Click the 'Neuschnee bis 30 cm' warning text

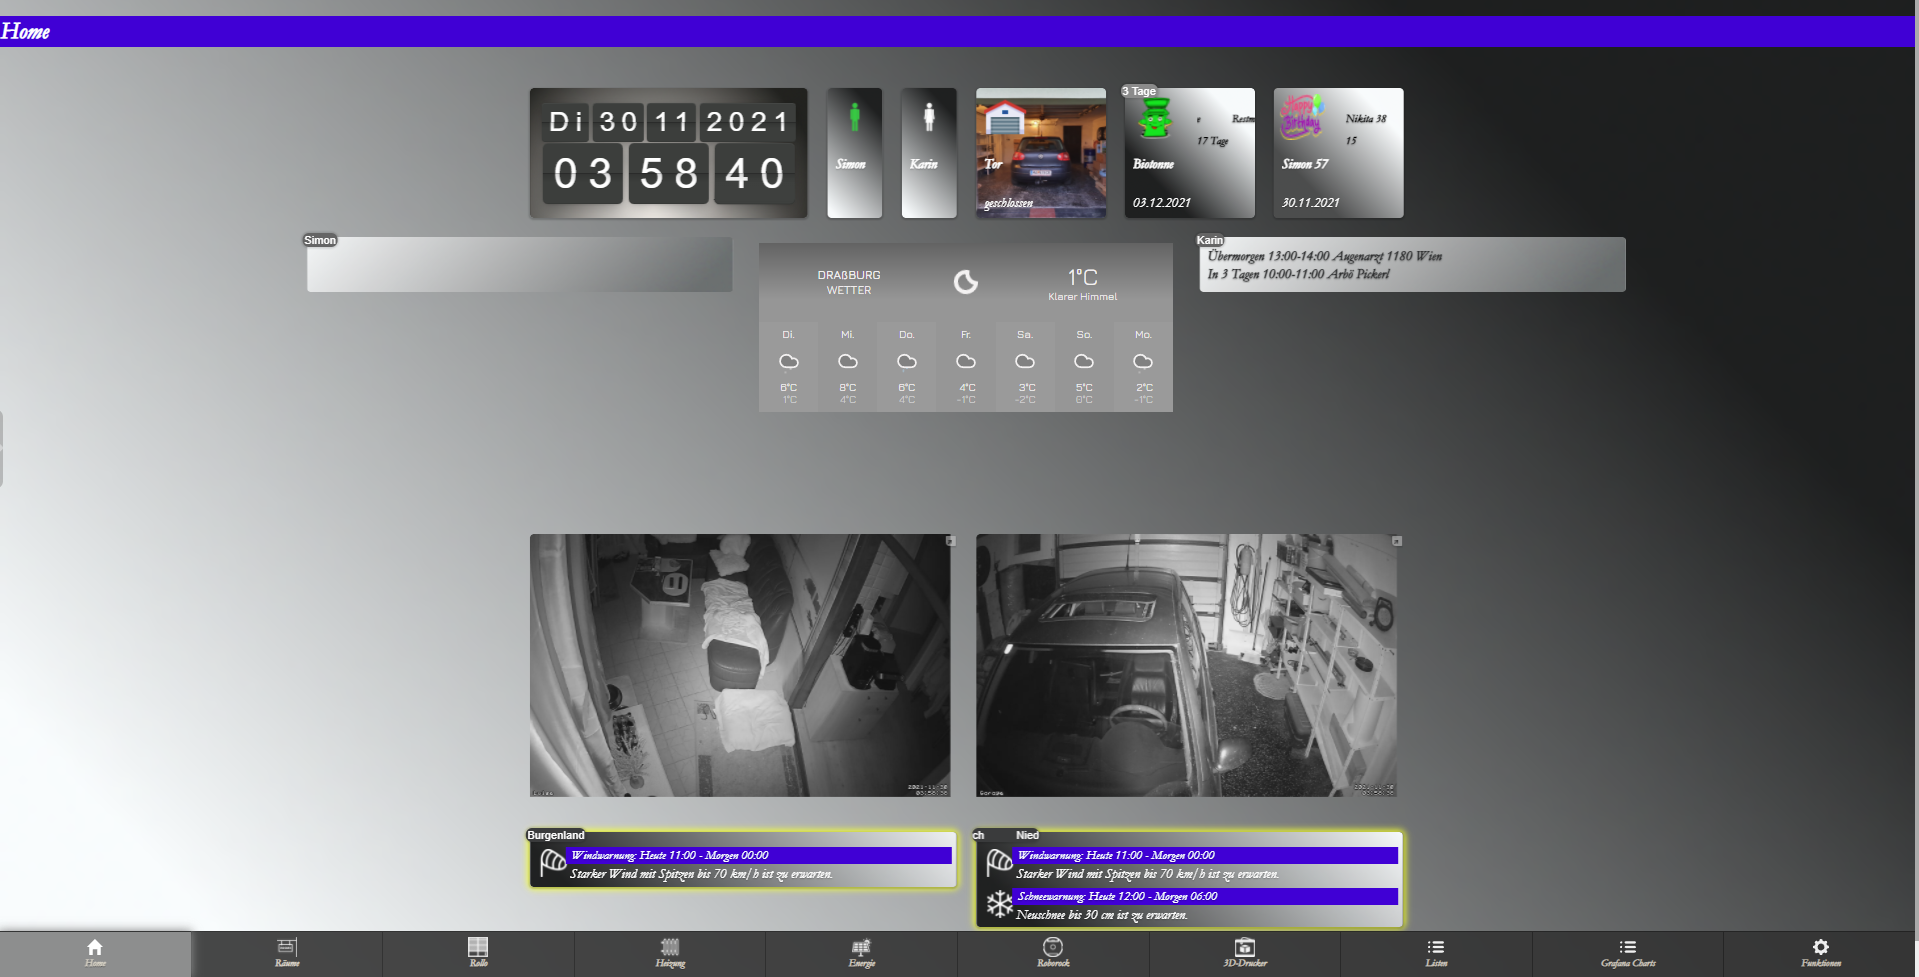[1102, 915]
